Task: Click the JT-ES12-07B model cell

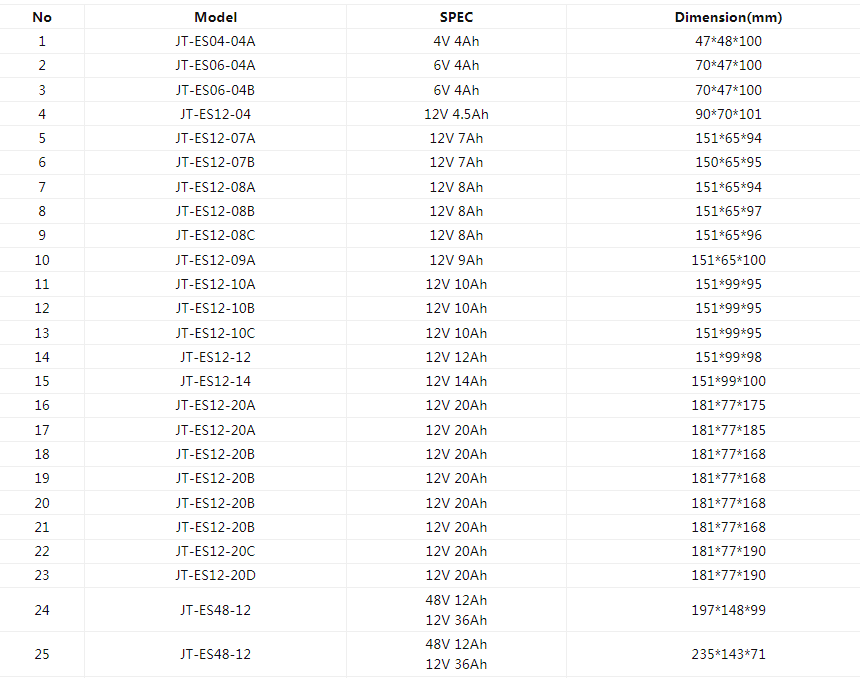Action: click(215, 162)
